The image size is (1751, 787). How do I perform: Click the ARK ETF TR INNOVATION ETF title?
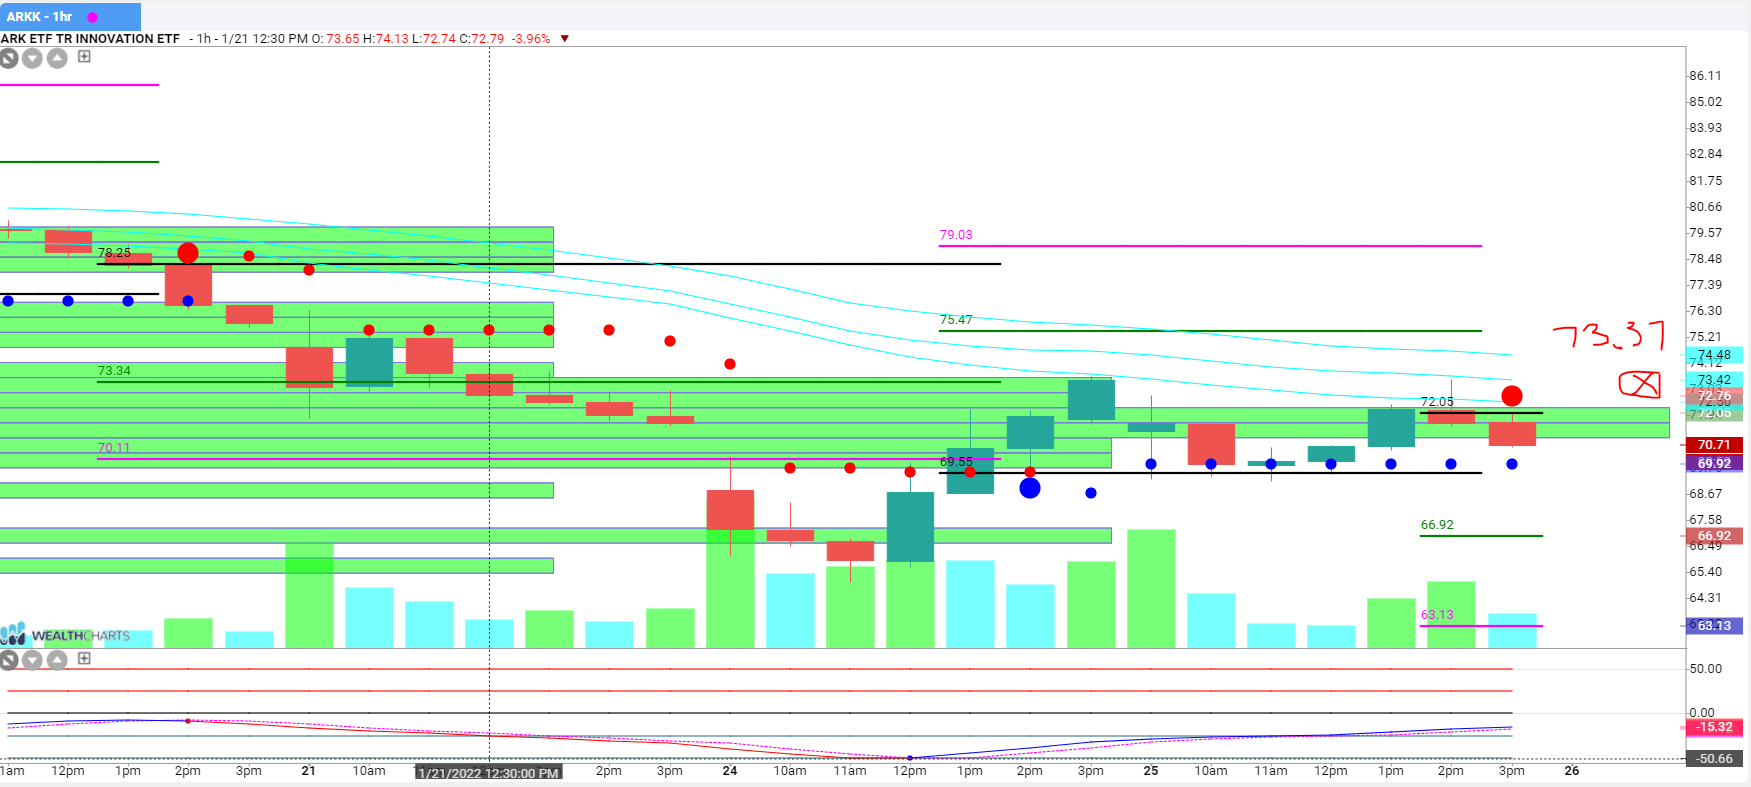(x=90, y=39)
